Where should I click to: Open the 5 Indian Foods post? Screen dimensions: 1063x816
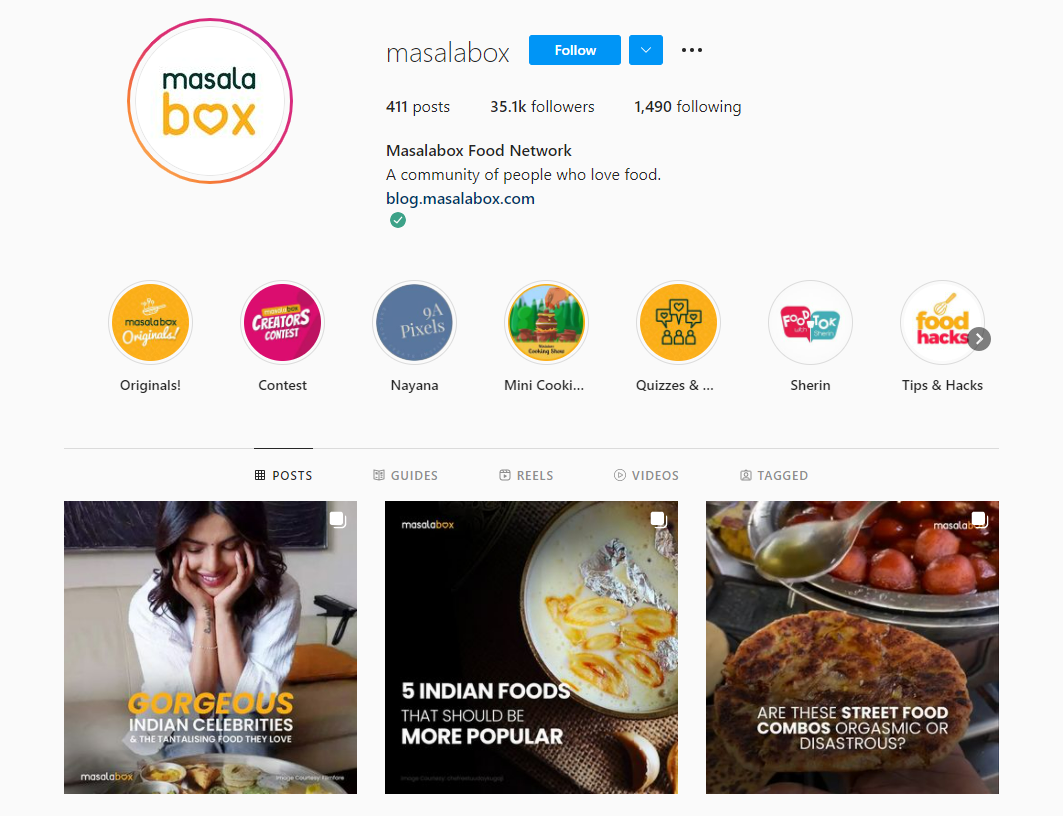[532, 647]
